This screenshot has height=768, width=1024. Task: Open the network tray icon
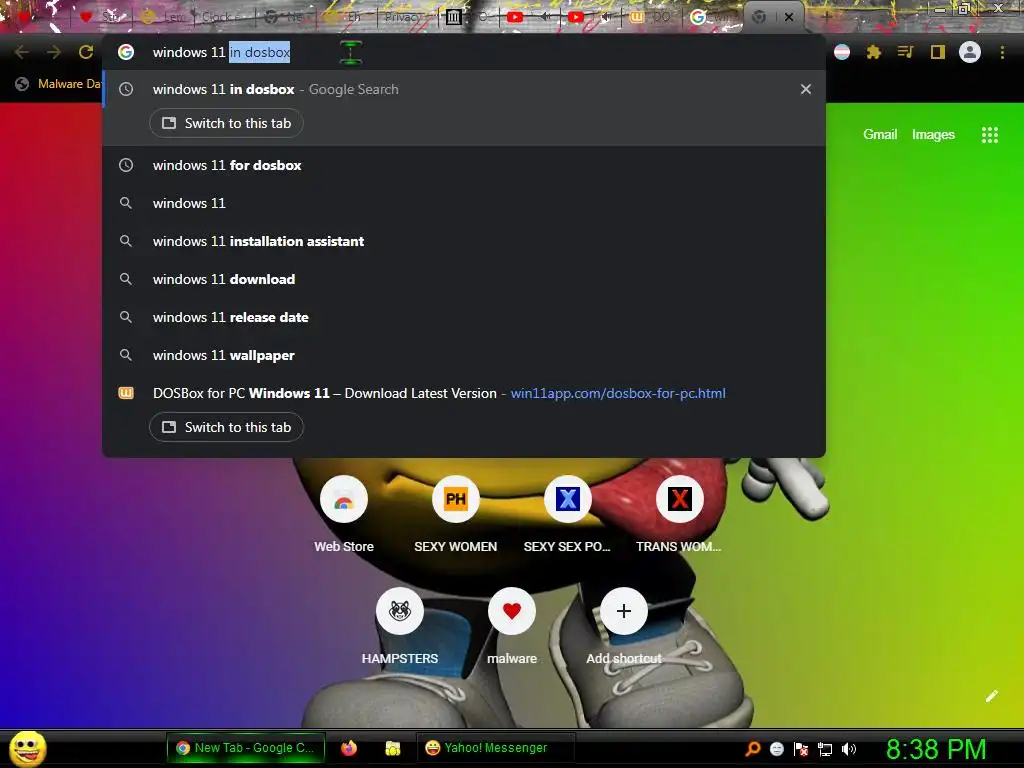tap(825, 749)
